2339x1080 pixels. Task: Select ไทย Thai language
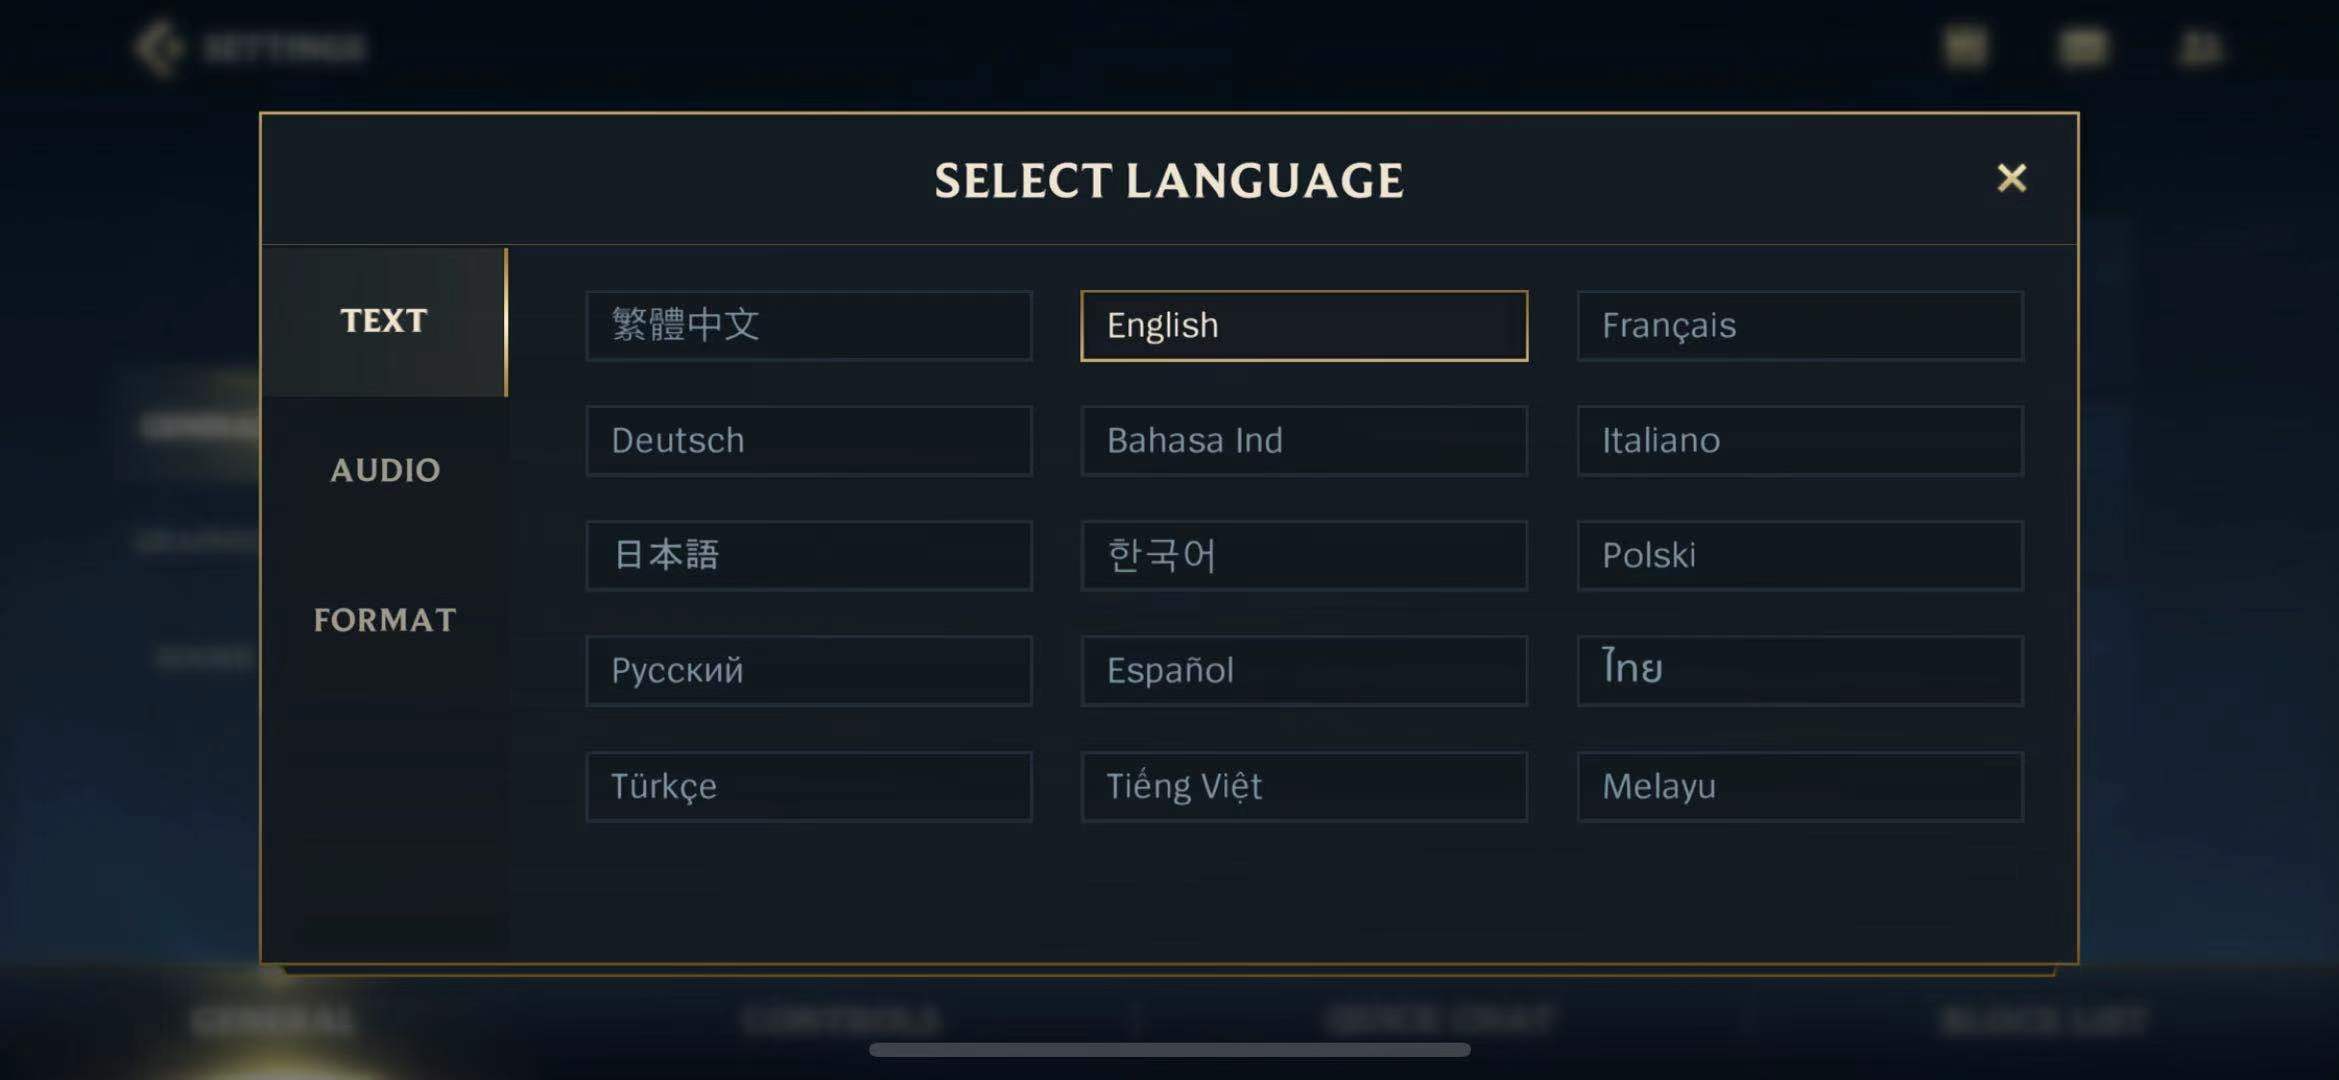coord(1799,670)
